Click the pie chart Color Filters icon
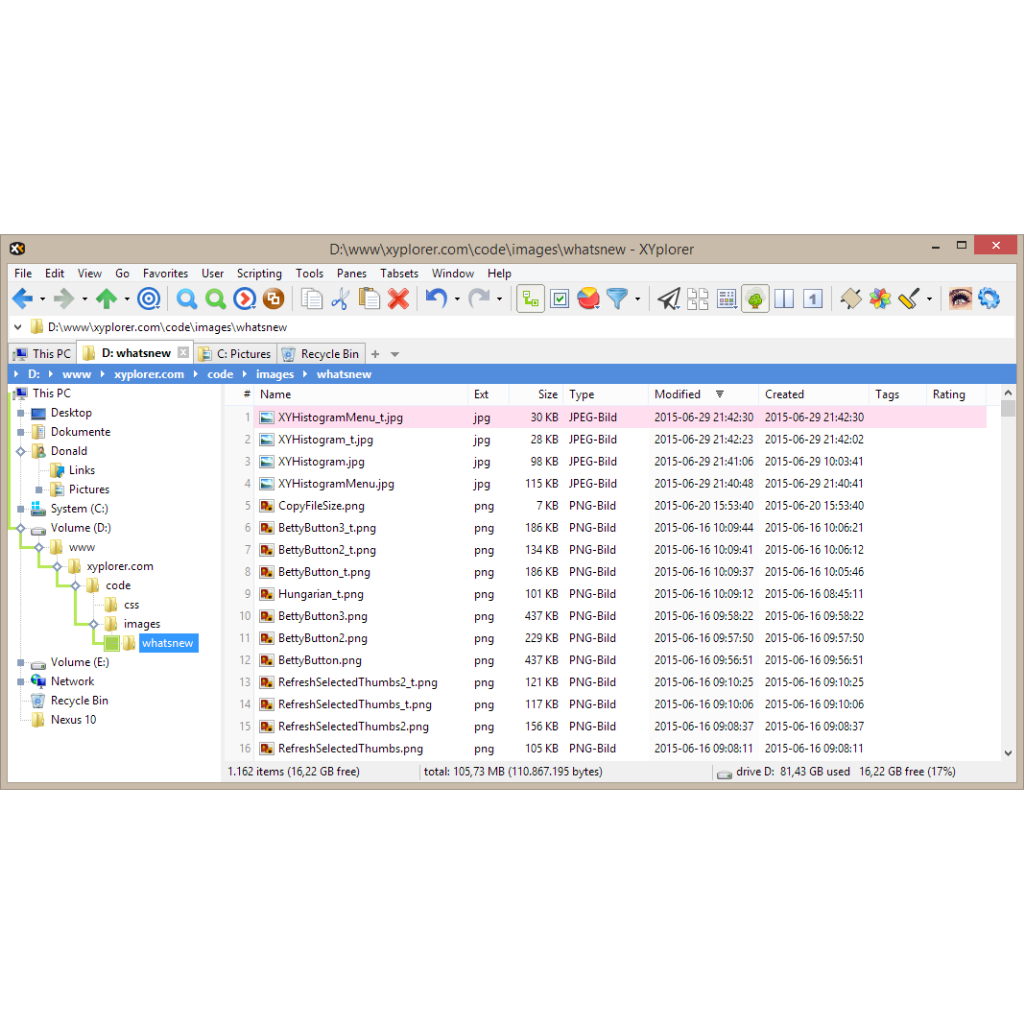 coord(588,299)
